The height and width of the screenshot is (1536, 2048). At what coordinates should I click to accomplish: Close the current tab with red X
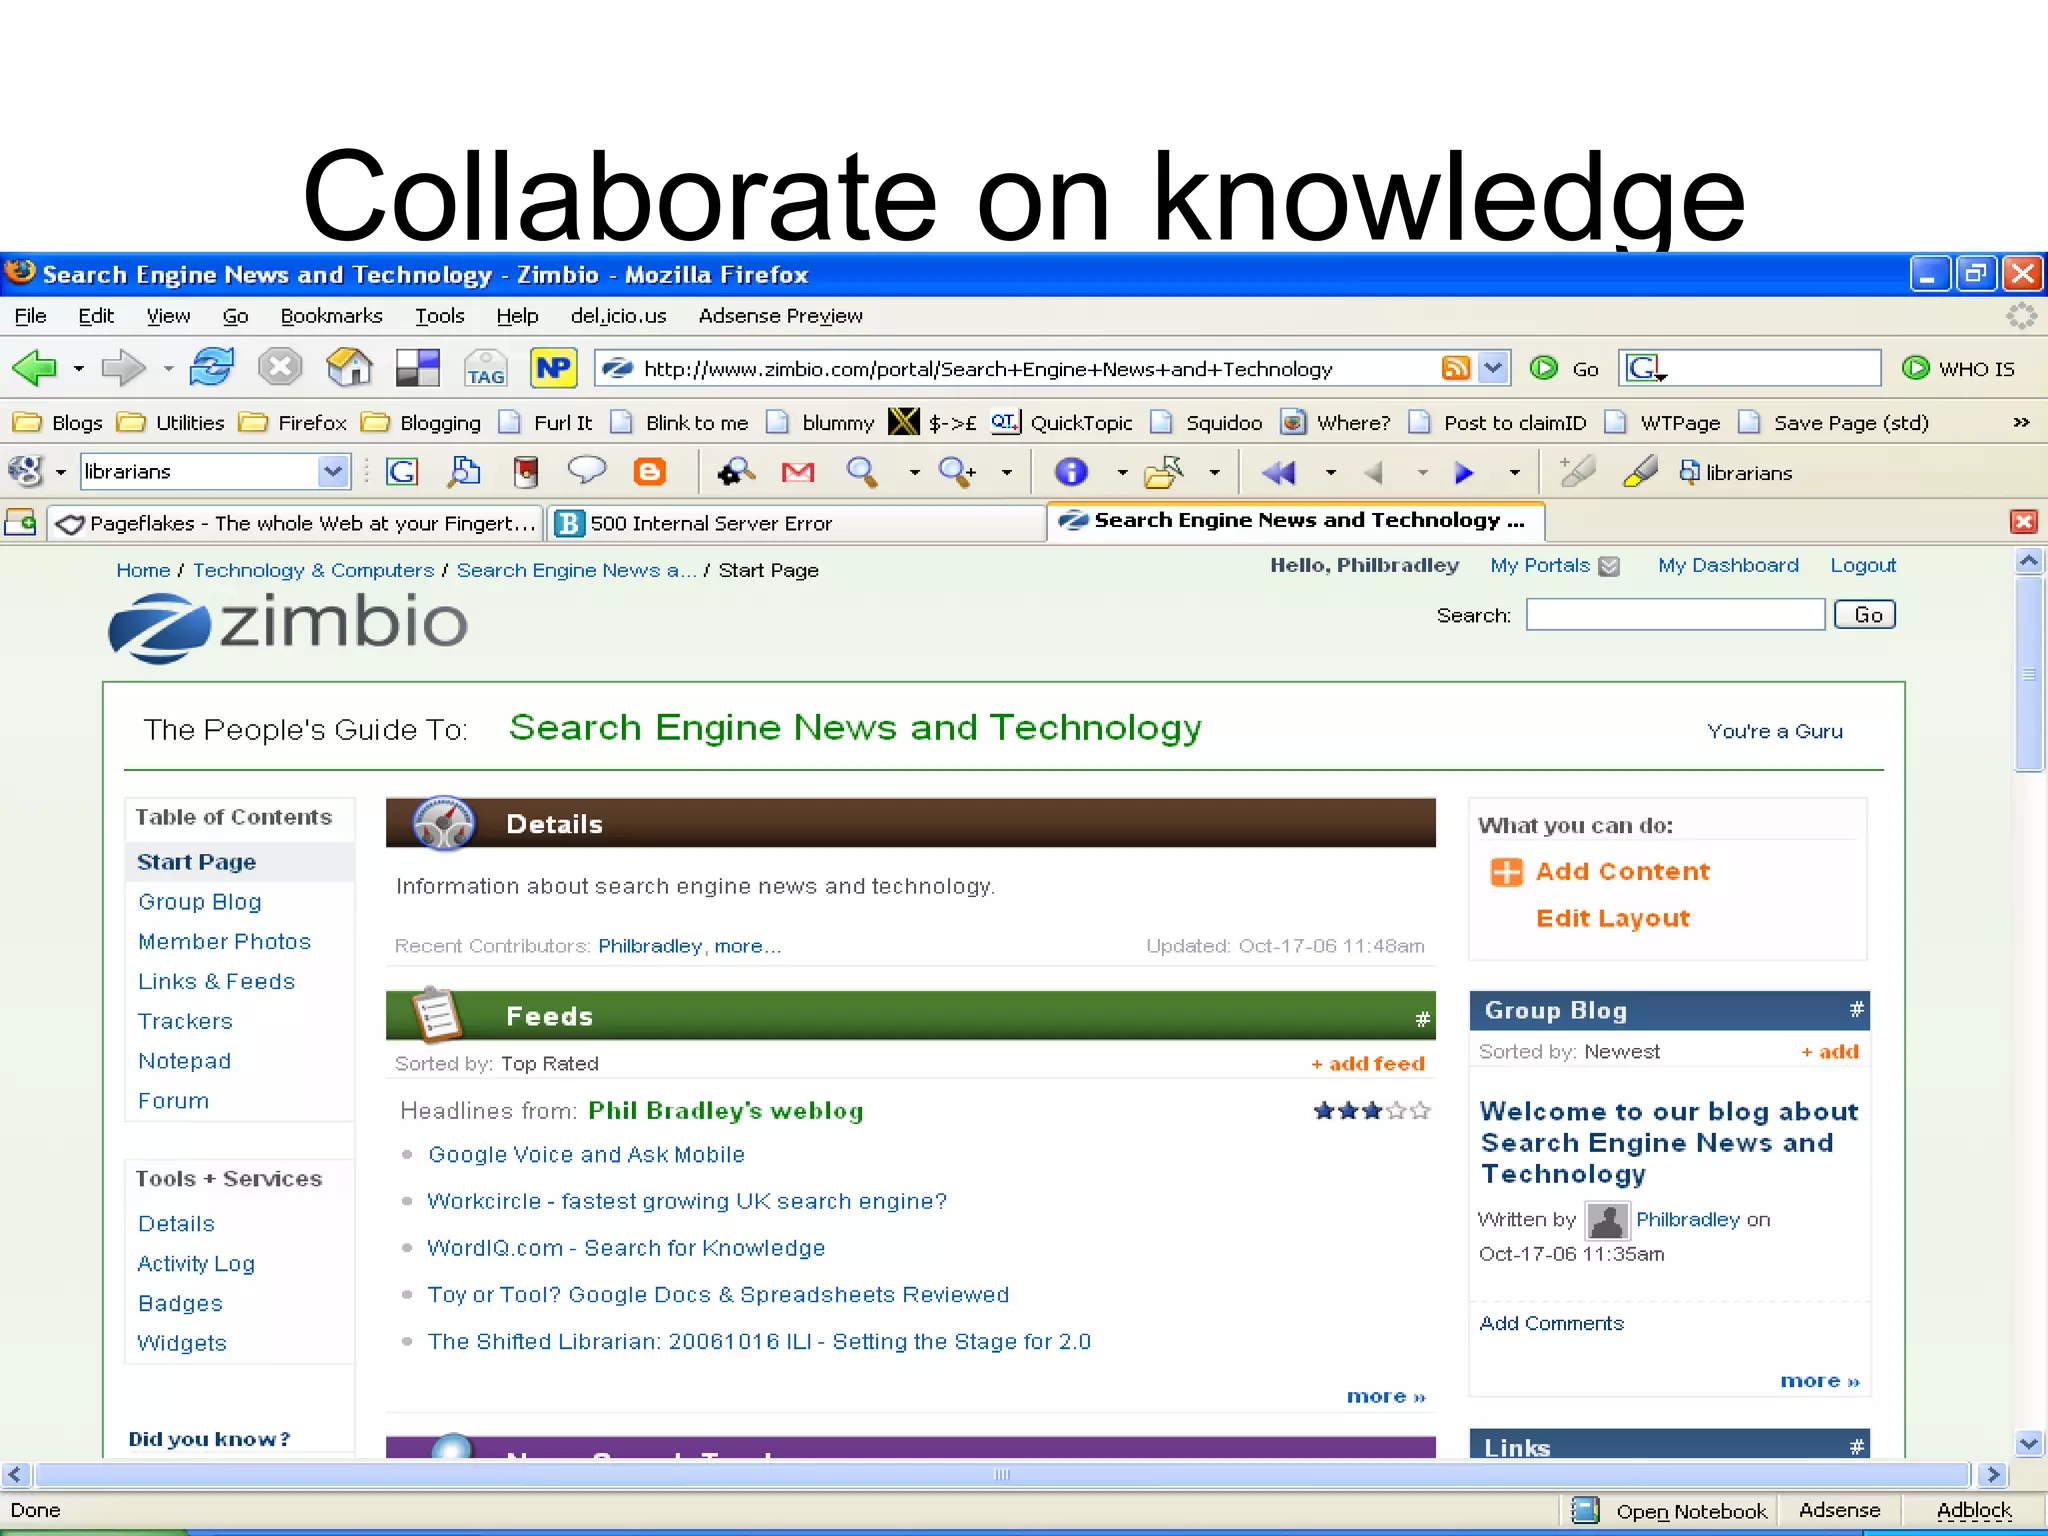pyautogui.click(x=2024, y=522)
